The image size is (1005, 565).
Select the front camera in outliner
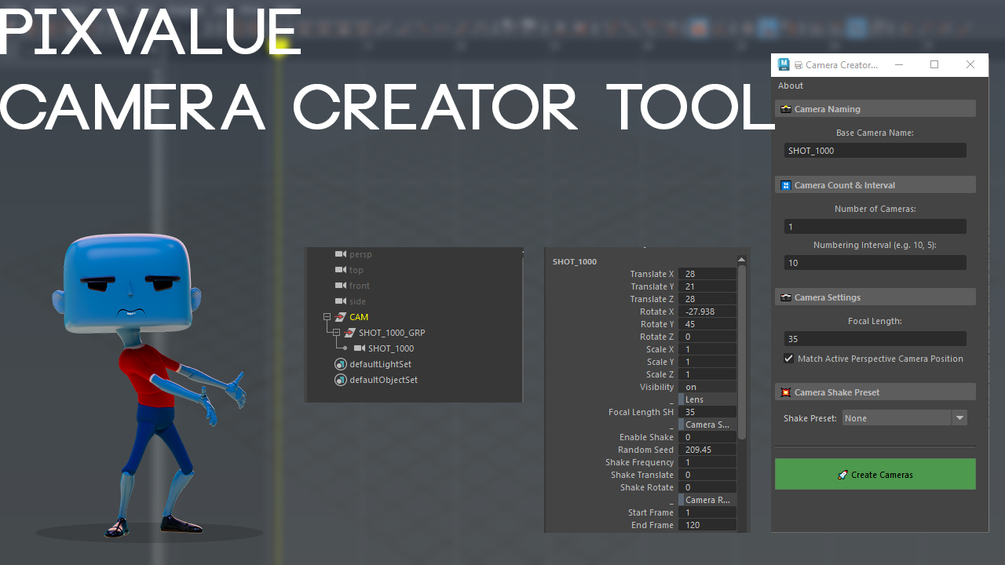[x=359, y=286]
